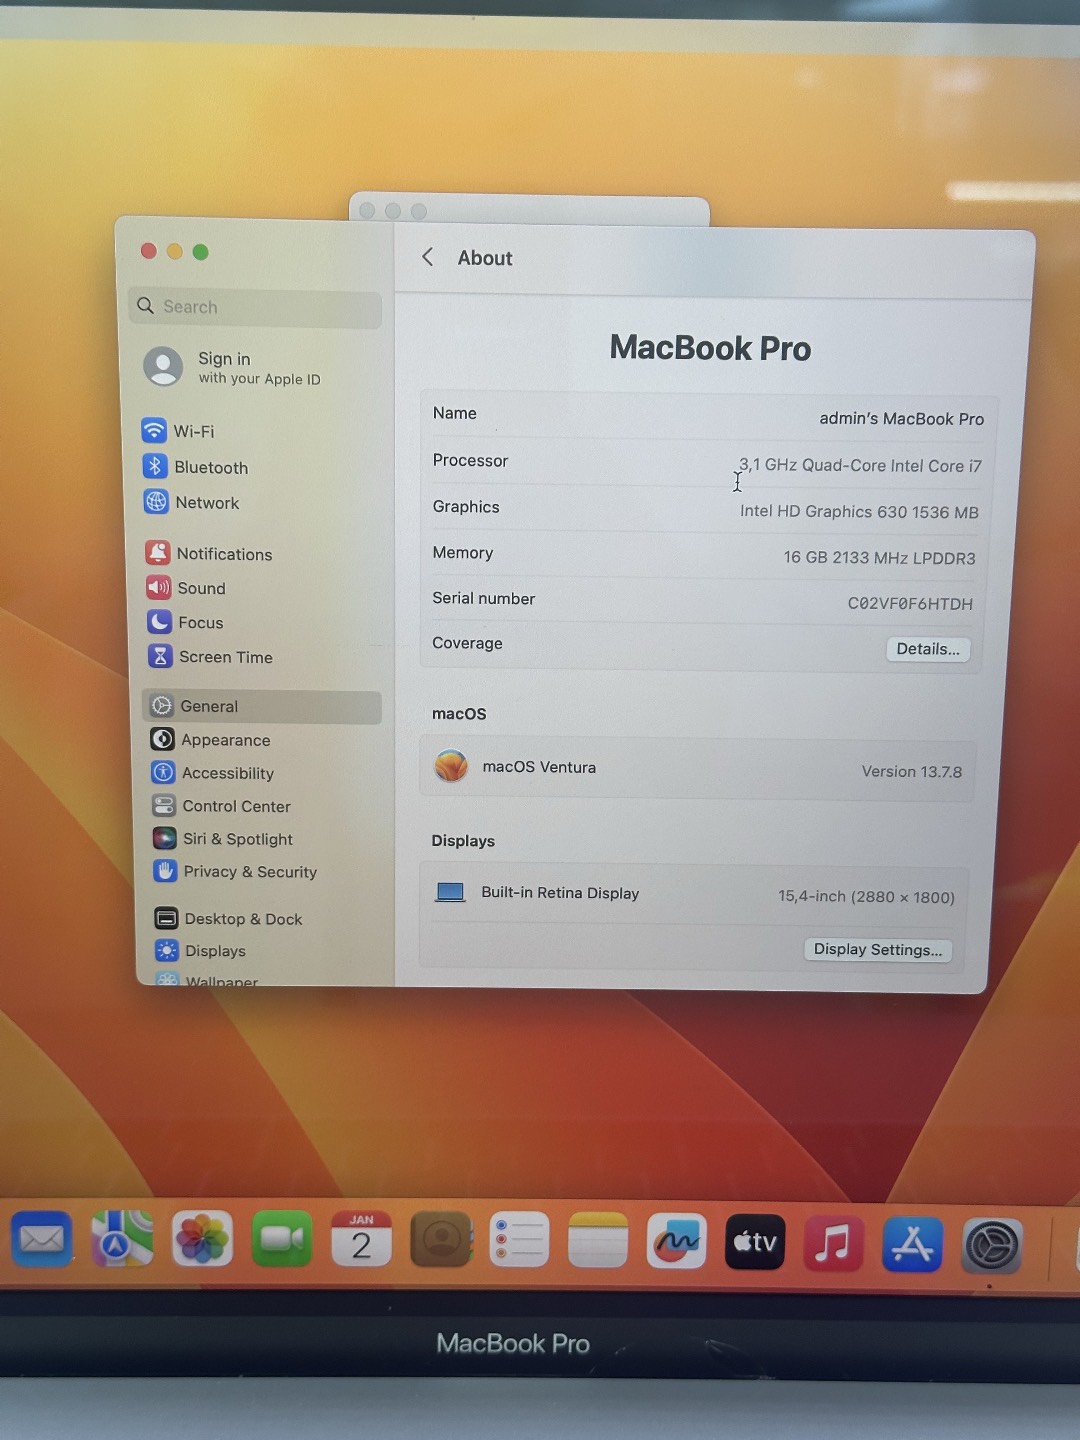Click the admin's MacBook Pro name
Viewport: 1080px width, 1440px height.
tap(902, 418)
